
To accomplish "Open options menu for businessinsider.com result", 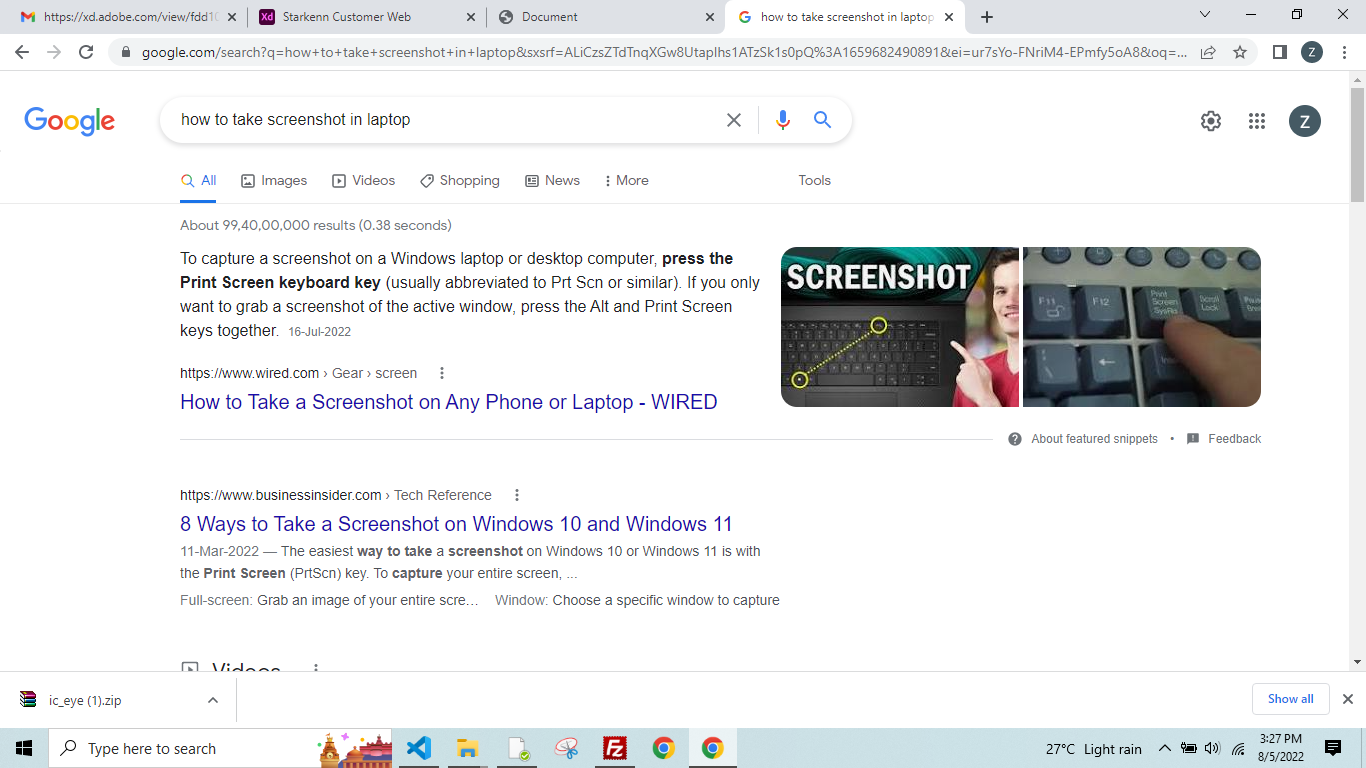I will coord(517,495).
